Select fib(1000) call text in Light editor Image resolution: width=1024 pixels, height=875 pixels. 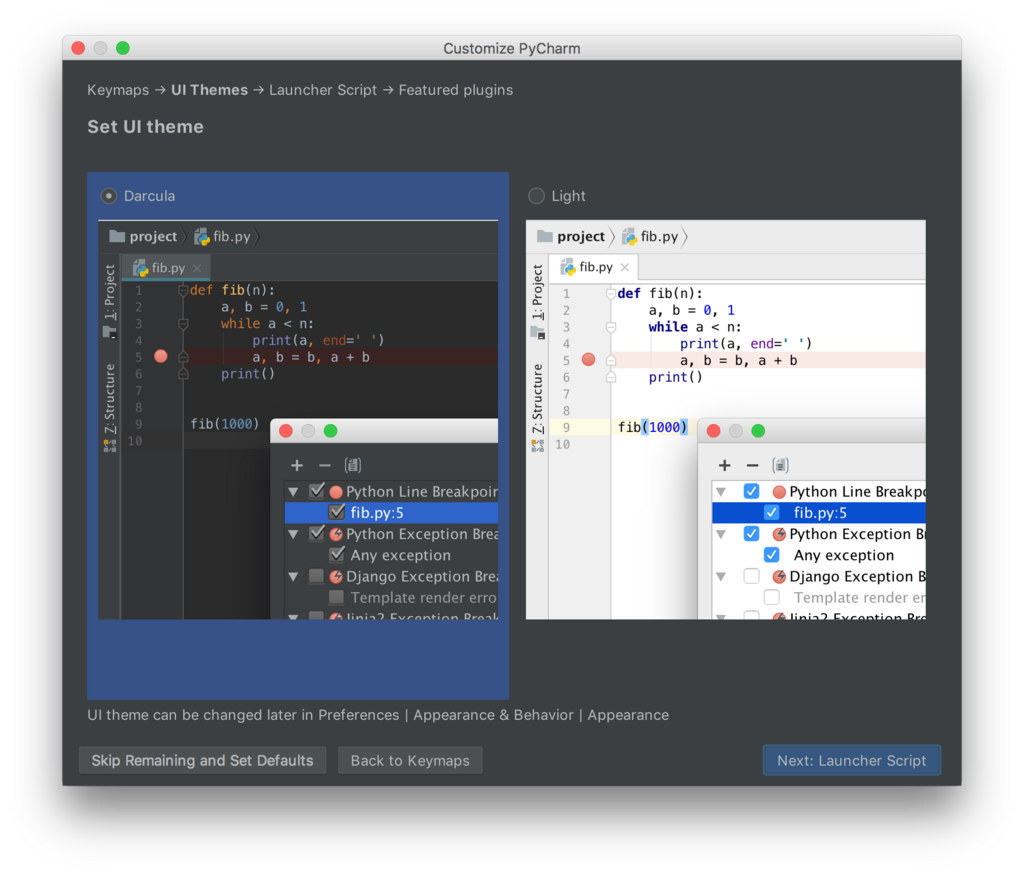[652, 427]
